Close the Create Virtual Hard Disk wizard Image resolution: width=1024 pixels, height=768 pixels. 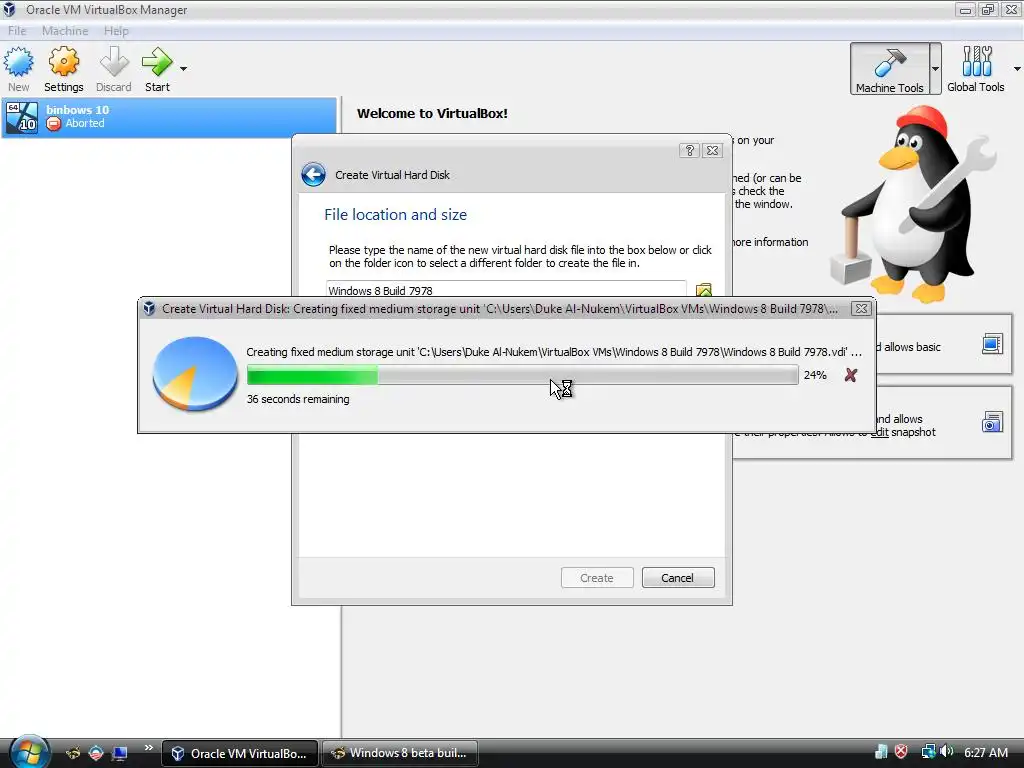point(712,150)
